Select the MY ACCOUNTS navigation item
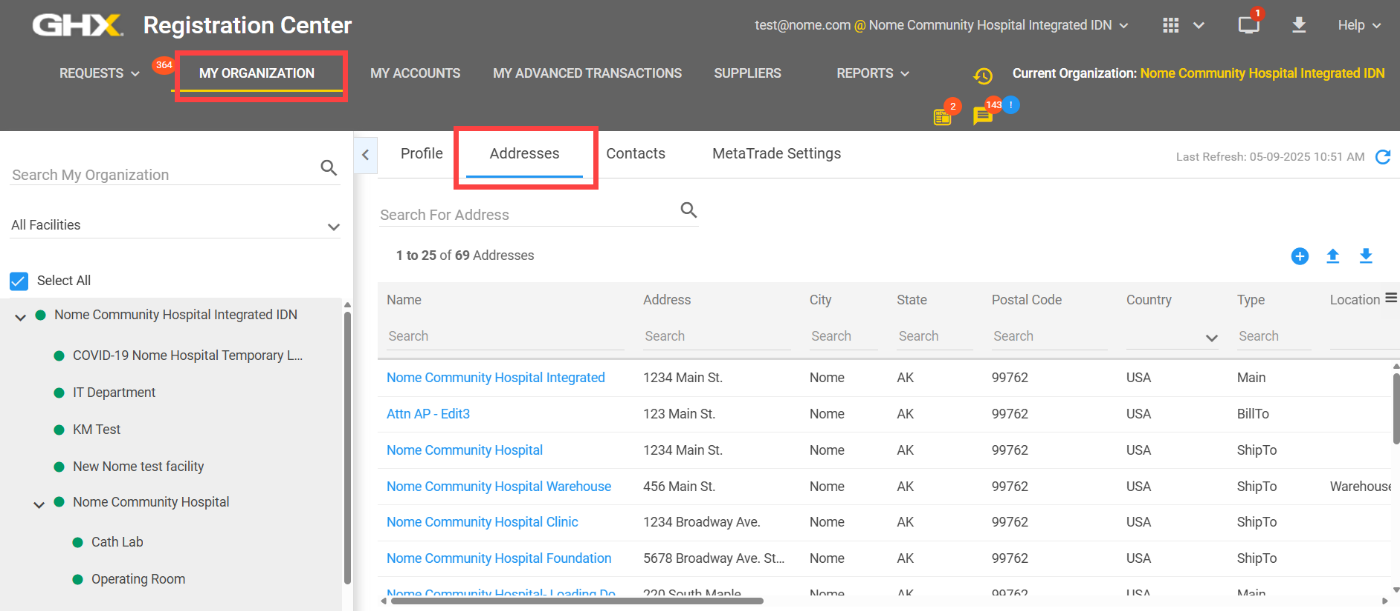 (x=415, y=73)
